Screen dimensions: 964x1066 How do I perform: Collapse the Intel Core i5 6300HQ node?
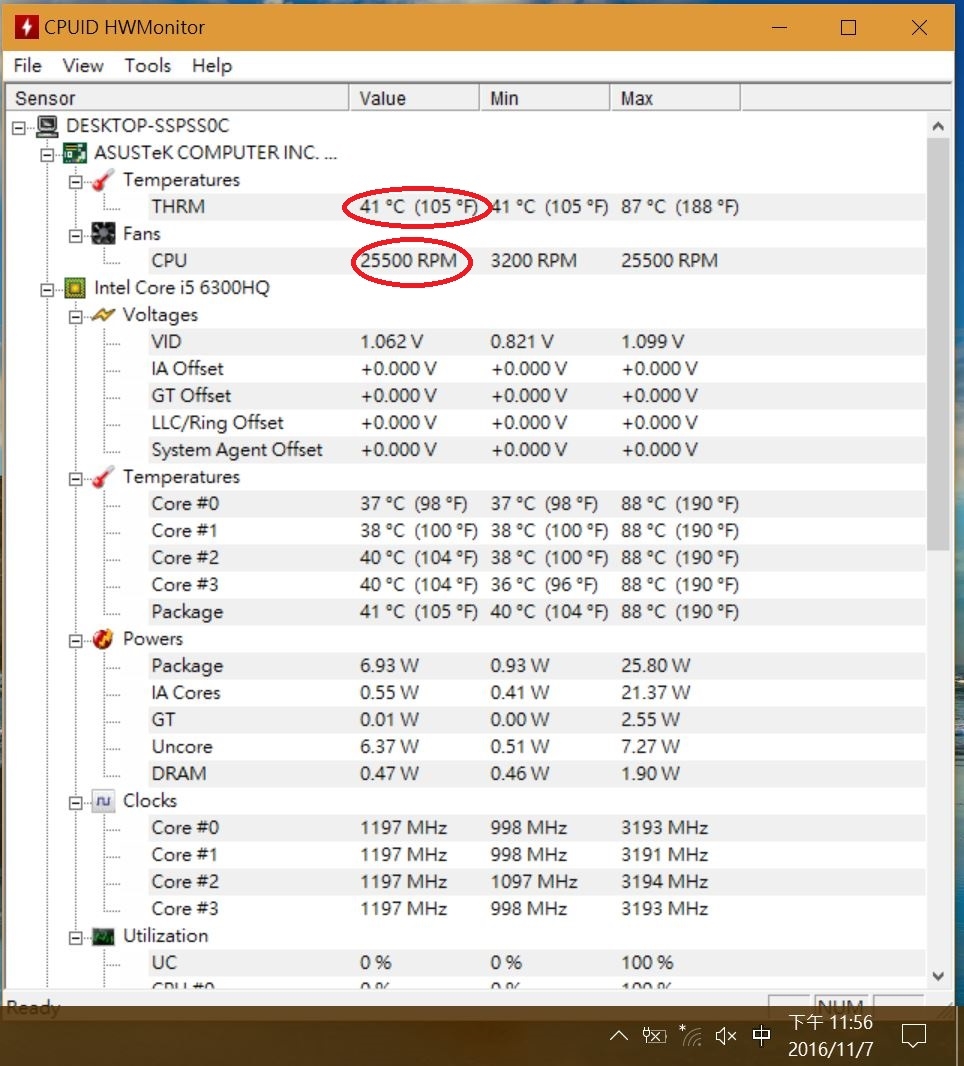(x=47, y=290)
